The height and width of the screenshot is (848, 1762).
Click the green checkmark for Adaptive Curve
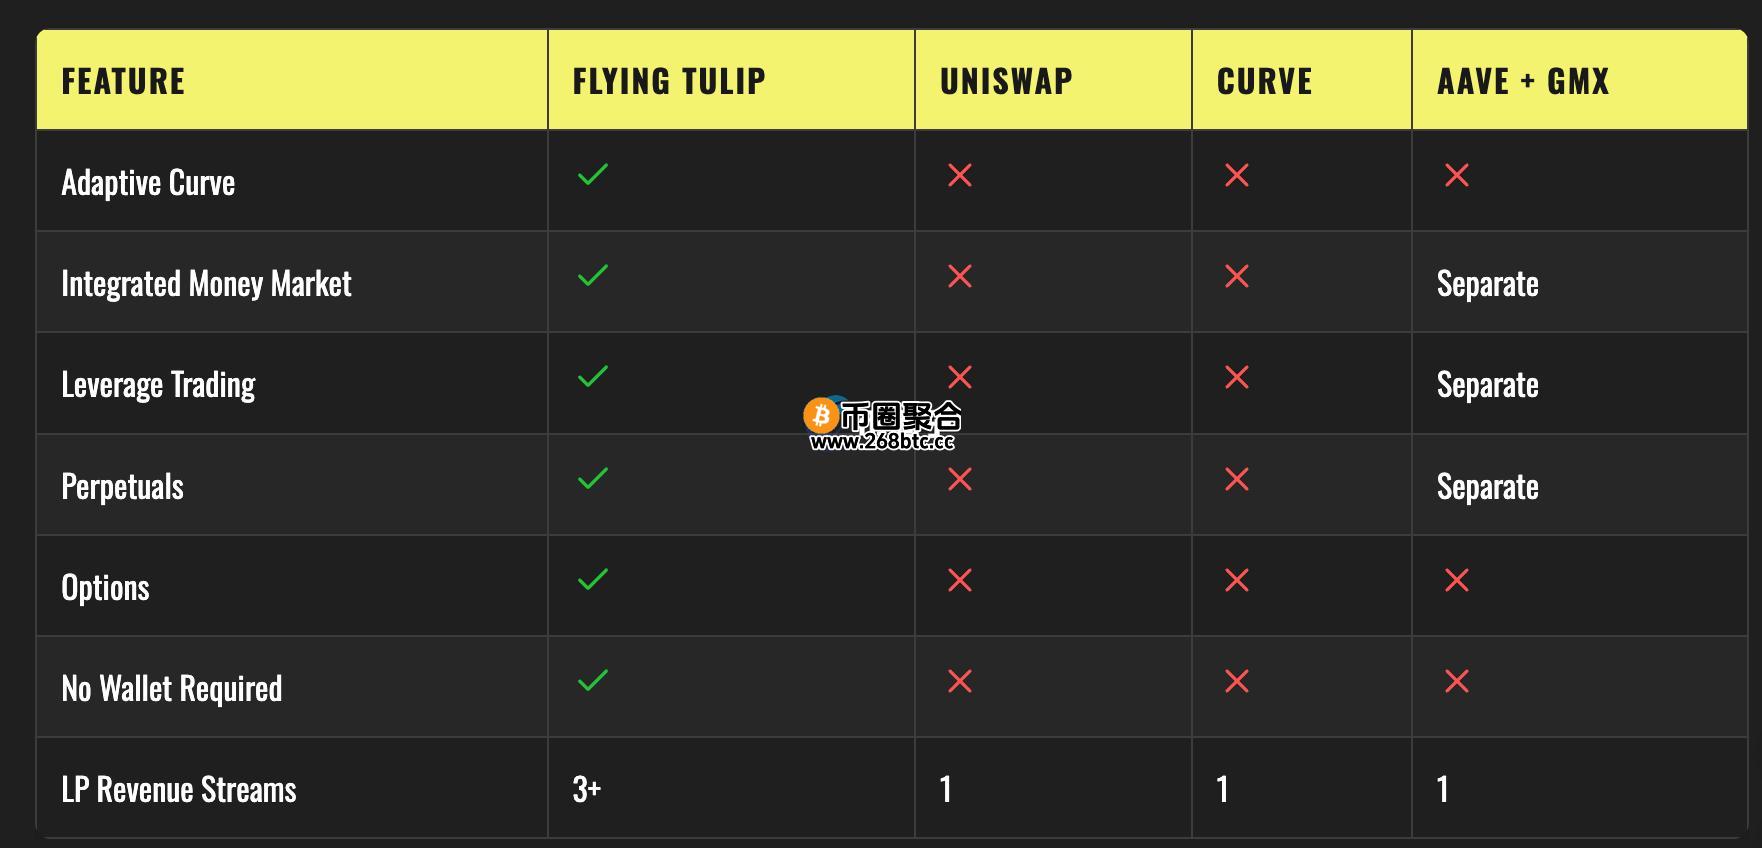click(x=593, y=175)
